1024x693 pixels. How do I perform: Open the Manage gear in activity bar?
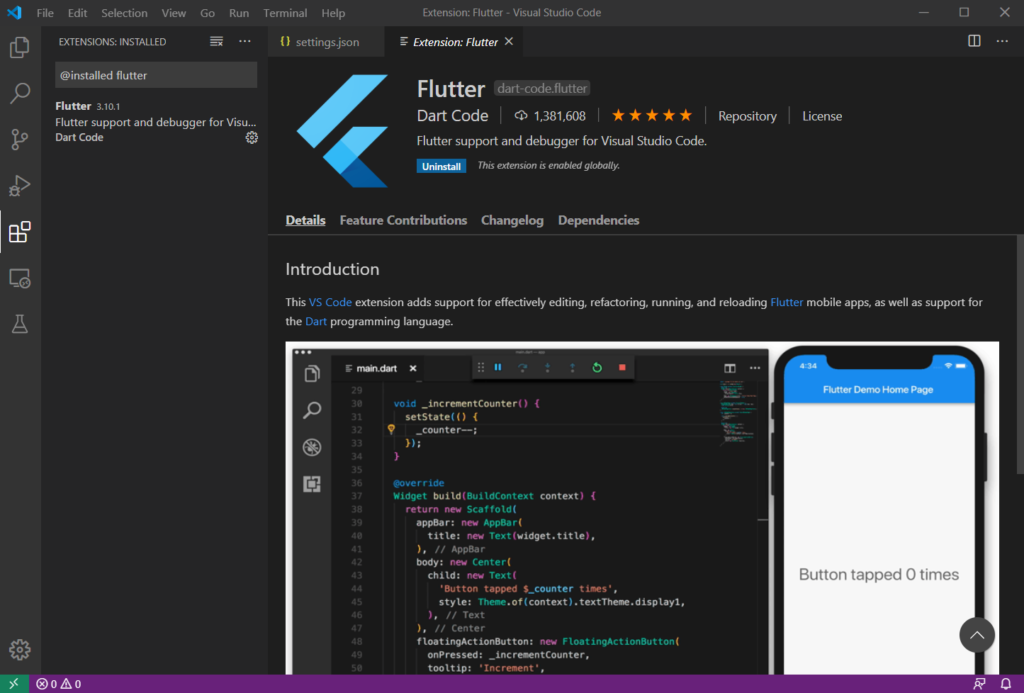pos(20,649)
